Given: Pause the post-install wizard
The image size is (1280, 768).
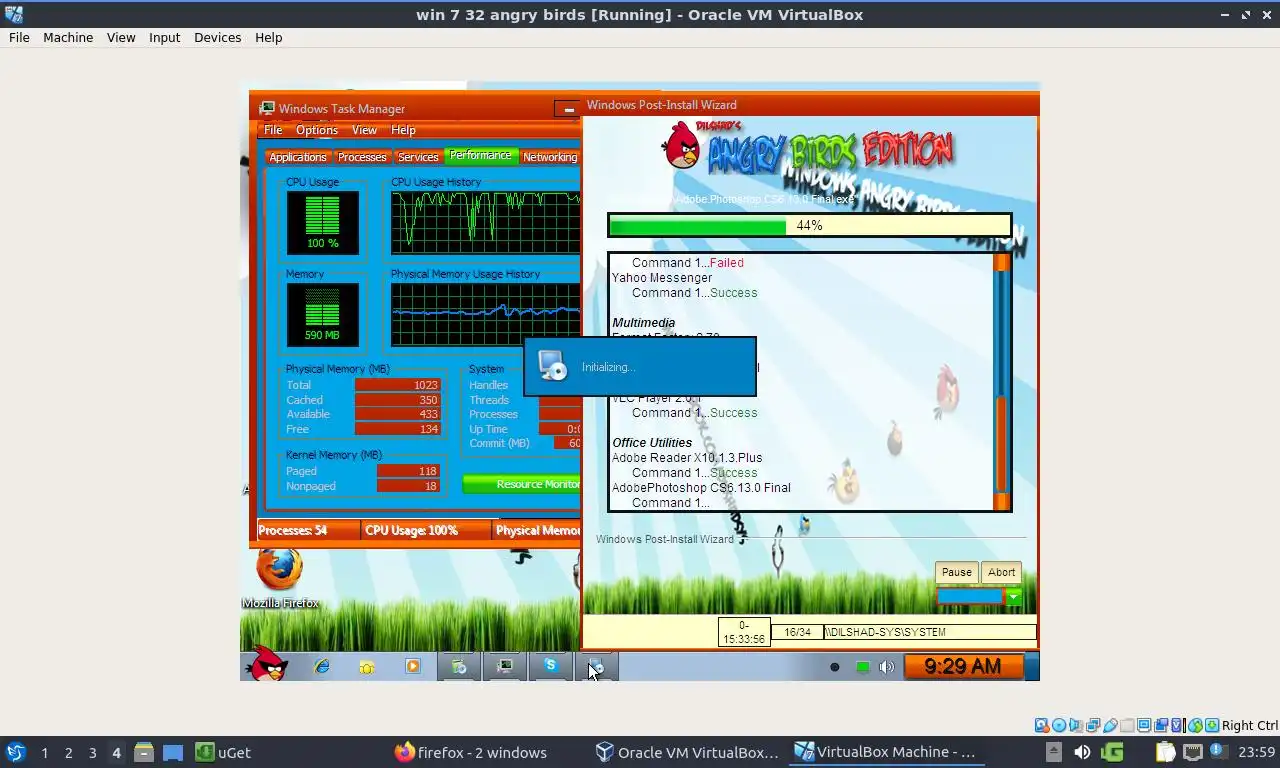Looking at the screenshot, I should tap(956, 572).
